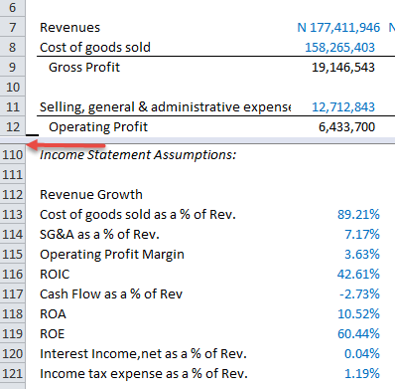This screenshot has height=389, width=395.
Task: Select the Gross Profit value 19,146,543
Action: click(343, 67)
